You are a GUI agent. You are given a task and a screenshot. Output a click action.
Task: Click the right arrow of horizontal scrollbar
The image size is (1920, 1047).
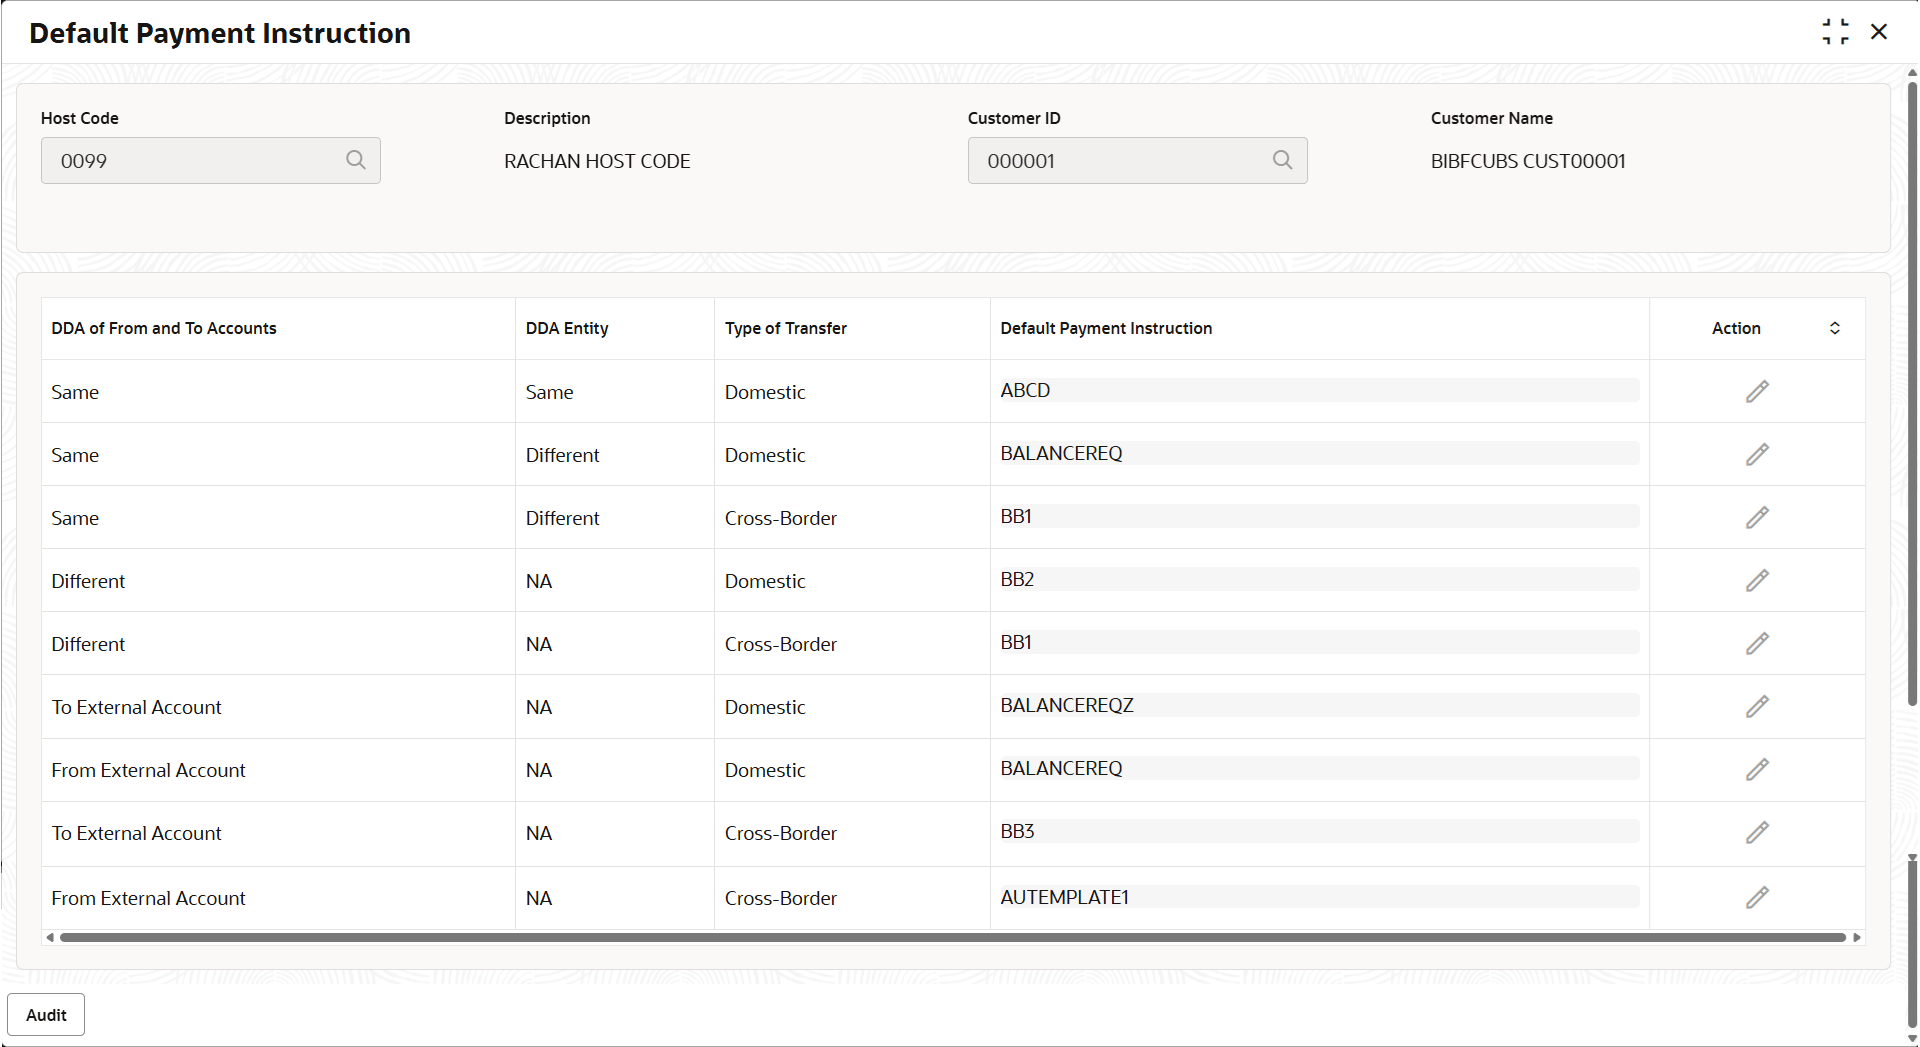point(1857,938)
